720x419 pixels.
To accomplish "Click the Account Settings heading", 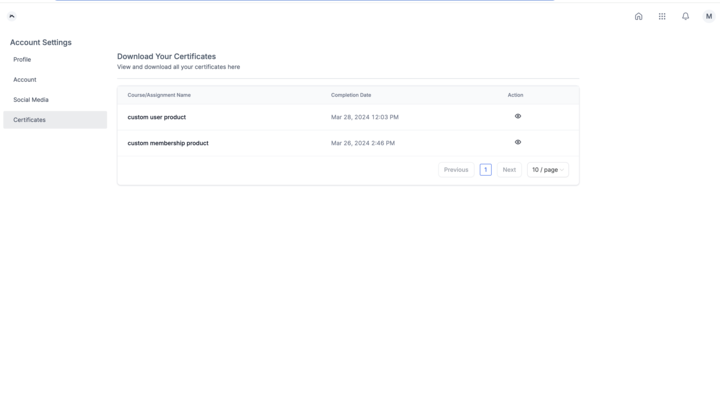I will [x=41, y=42].
